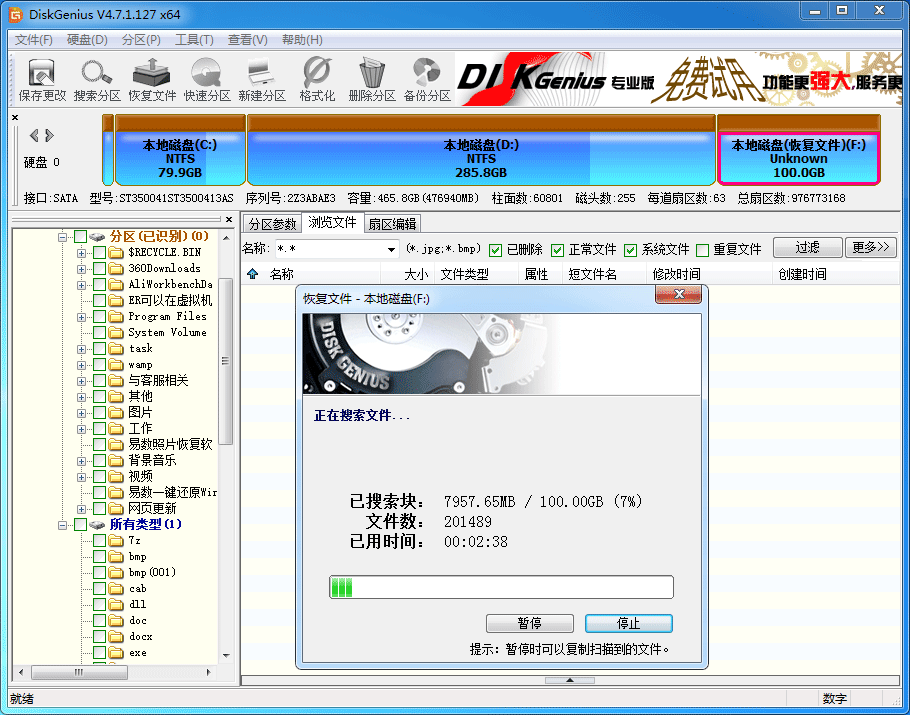Expand the 与客服相关 folder node
The image size is (910, 715).
click(x=81, y=381)
